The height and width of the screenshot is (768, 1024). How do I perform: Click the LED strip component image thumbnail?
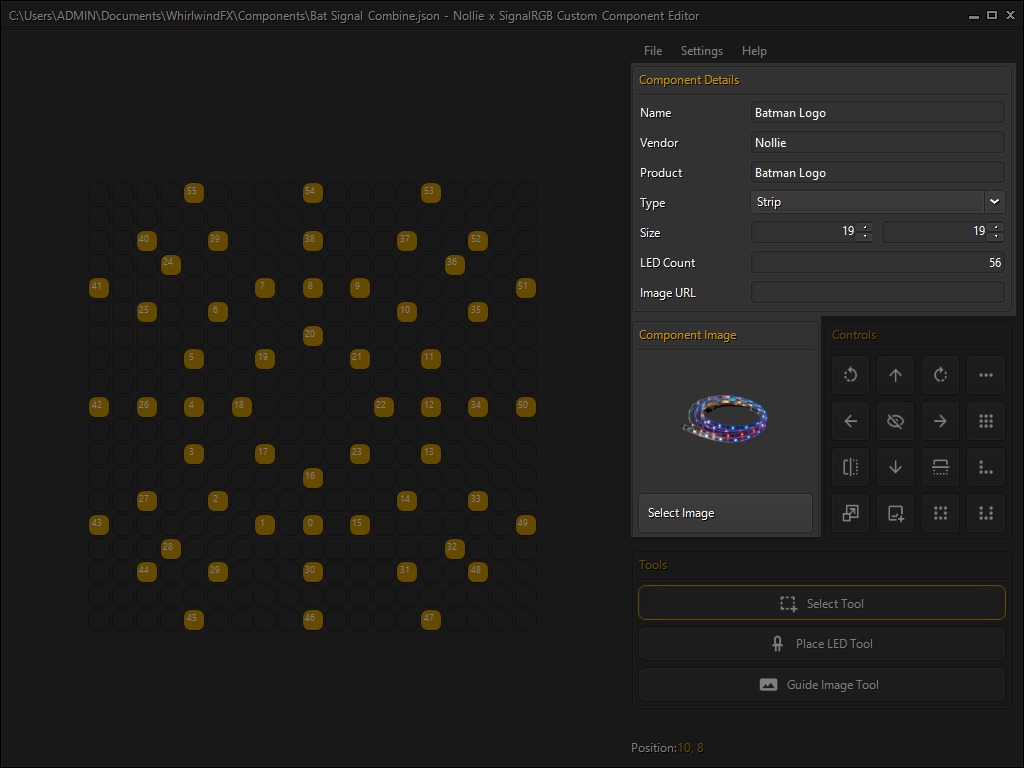[x=725, y=418]
